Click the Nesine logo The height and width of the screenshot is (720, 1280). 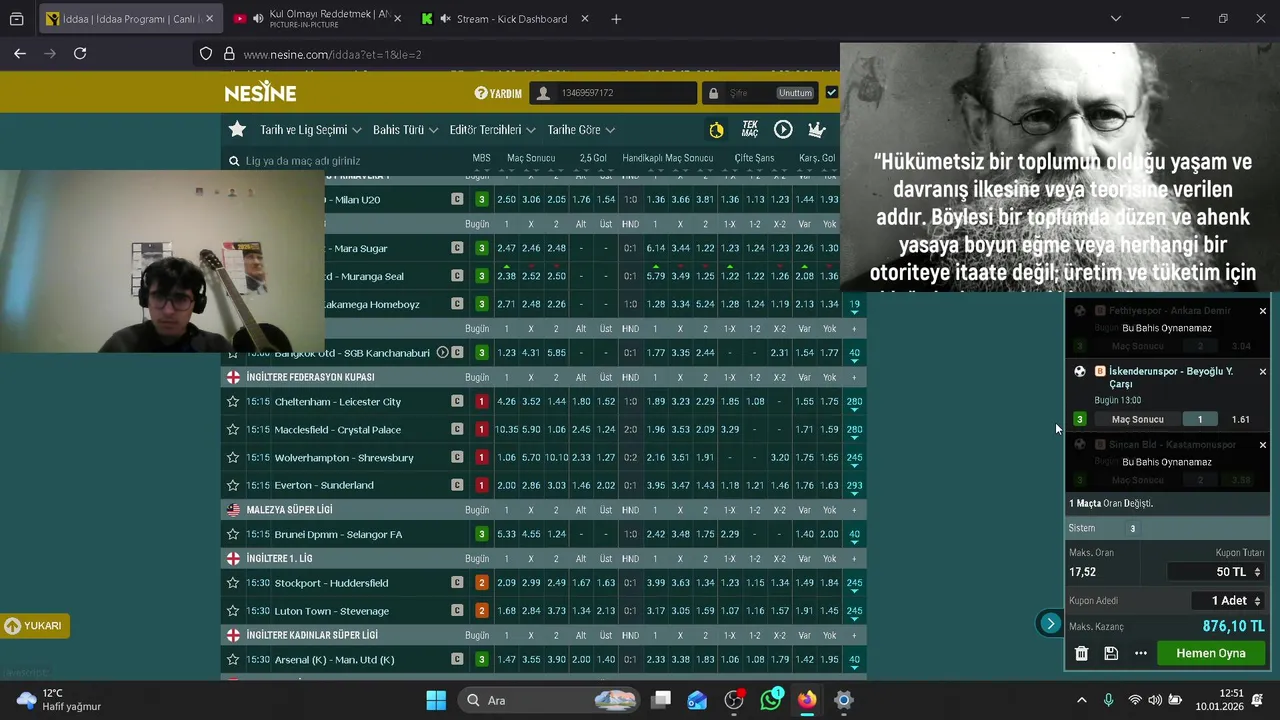click(260, 93)
